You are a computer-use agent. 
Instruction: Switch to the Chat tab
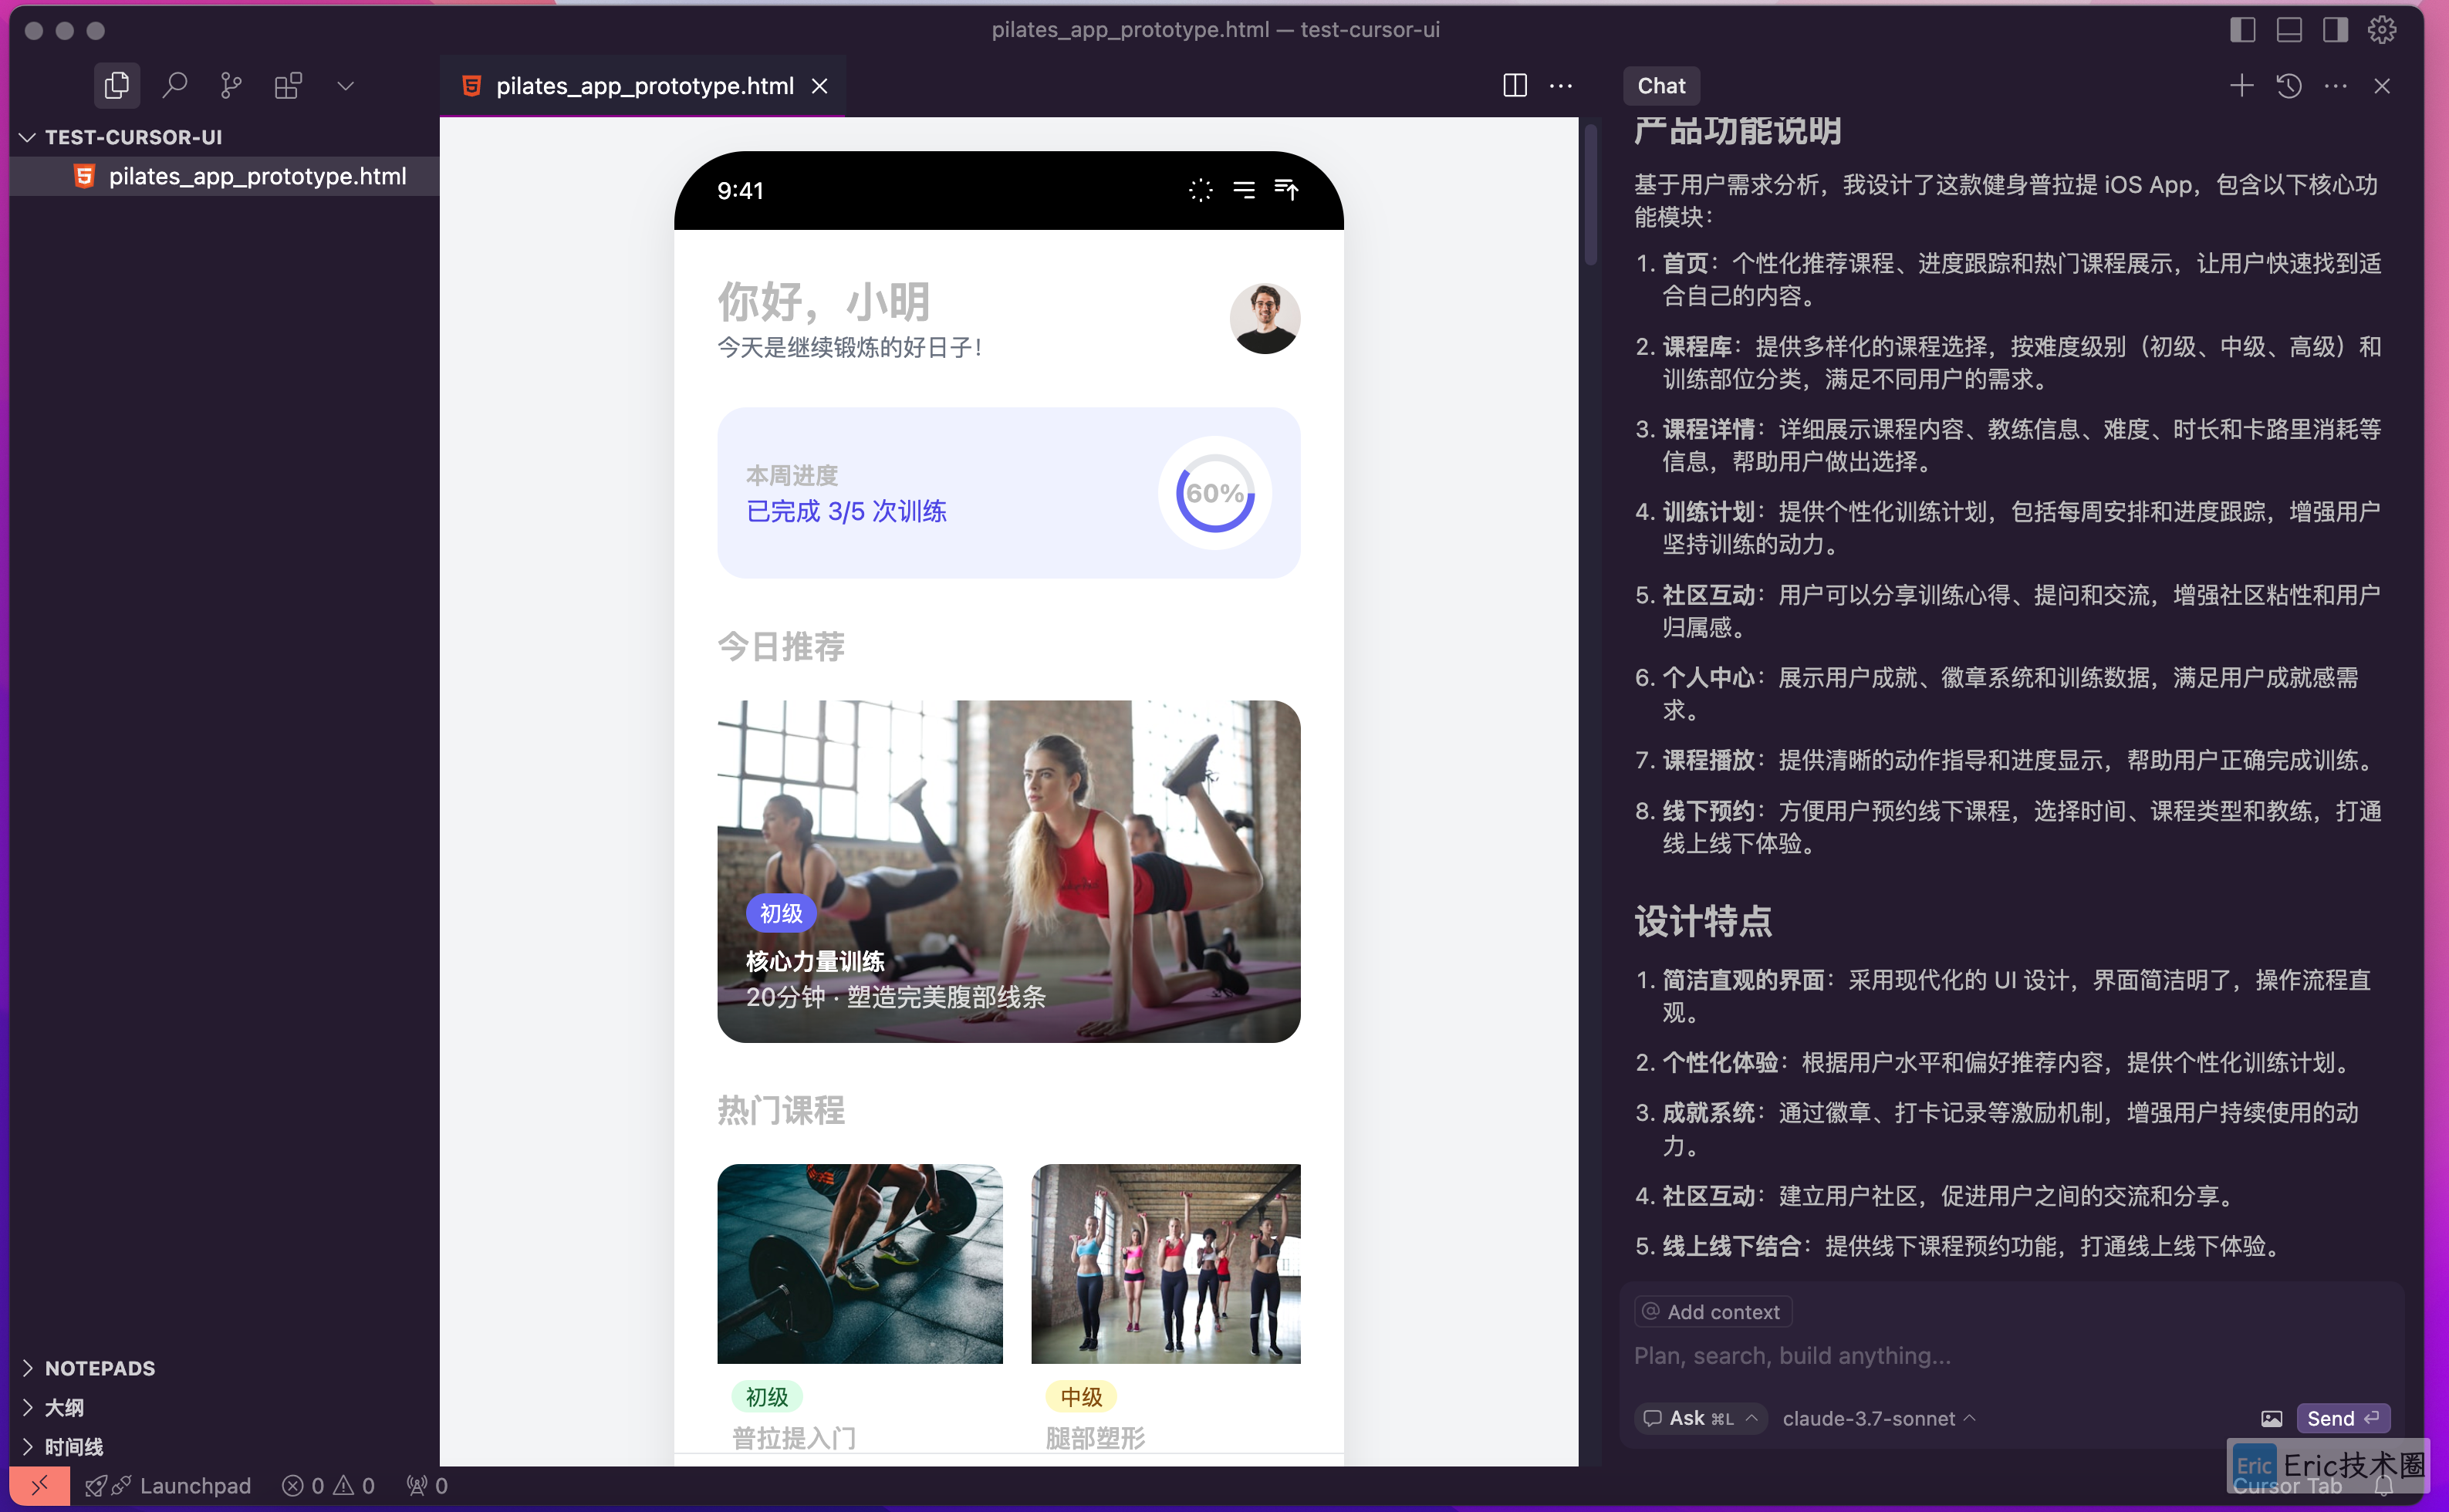coord(1661,86)
